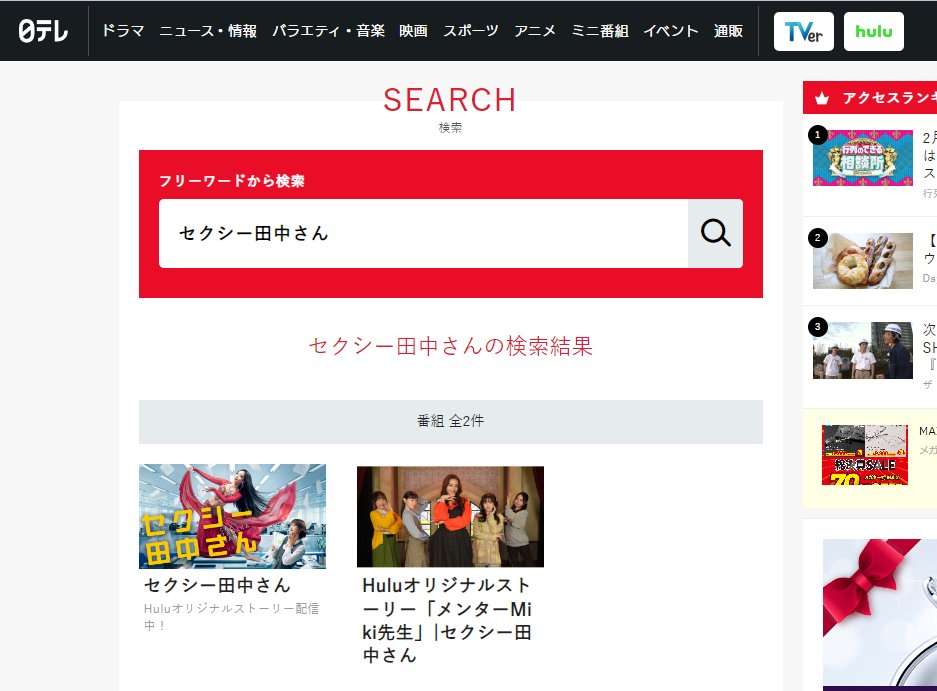Open the TVer service button

coord(803,31)
